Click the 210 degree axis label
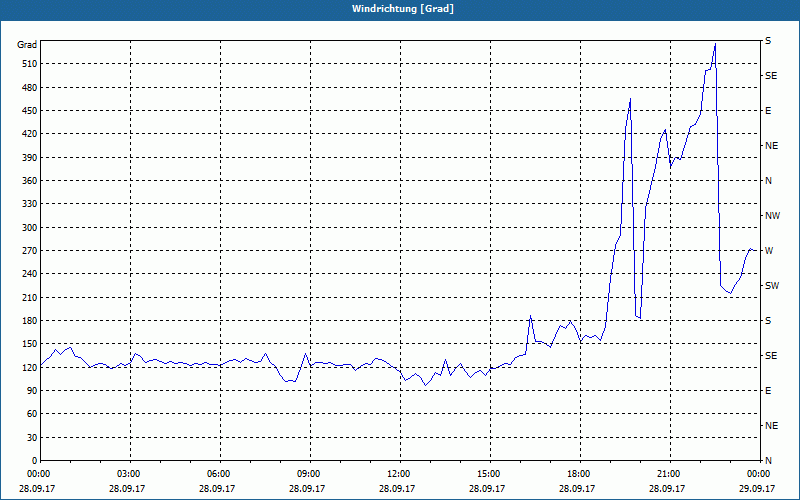Screen dimensions: 800x500 tap(30, 297)
